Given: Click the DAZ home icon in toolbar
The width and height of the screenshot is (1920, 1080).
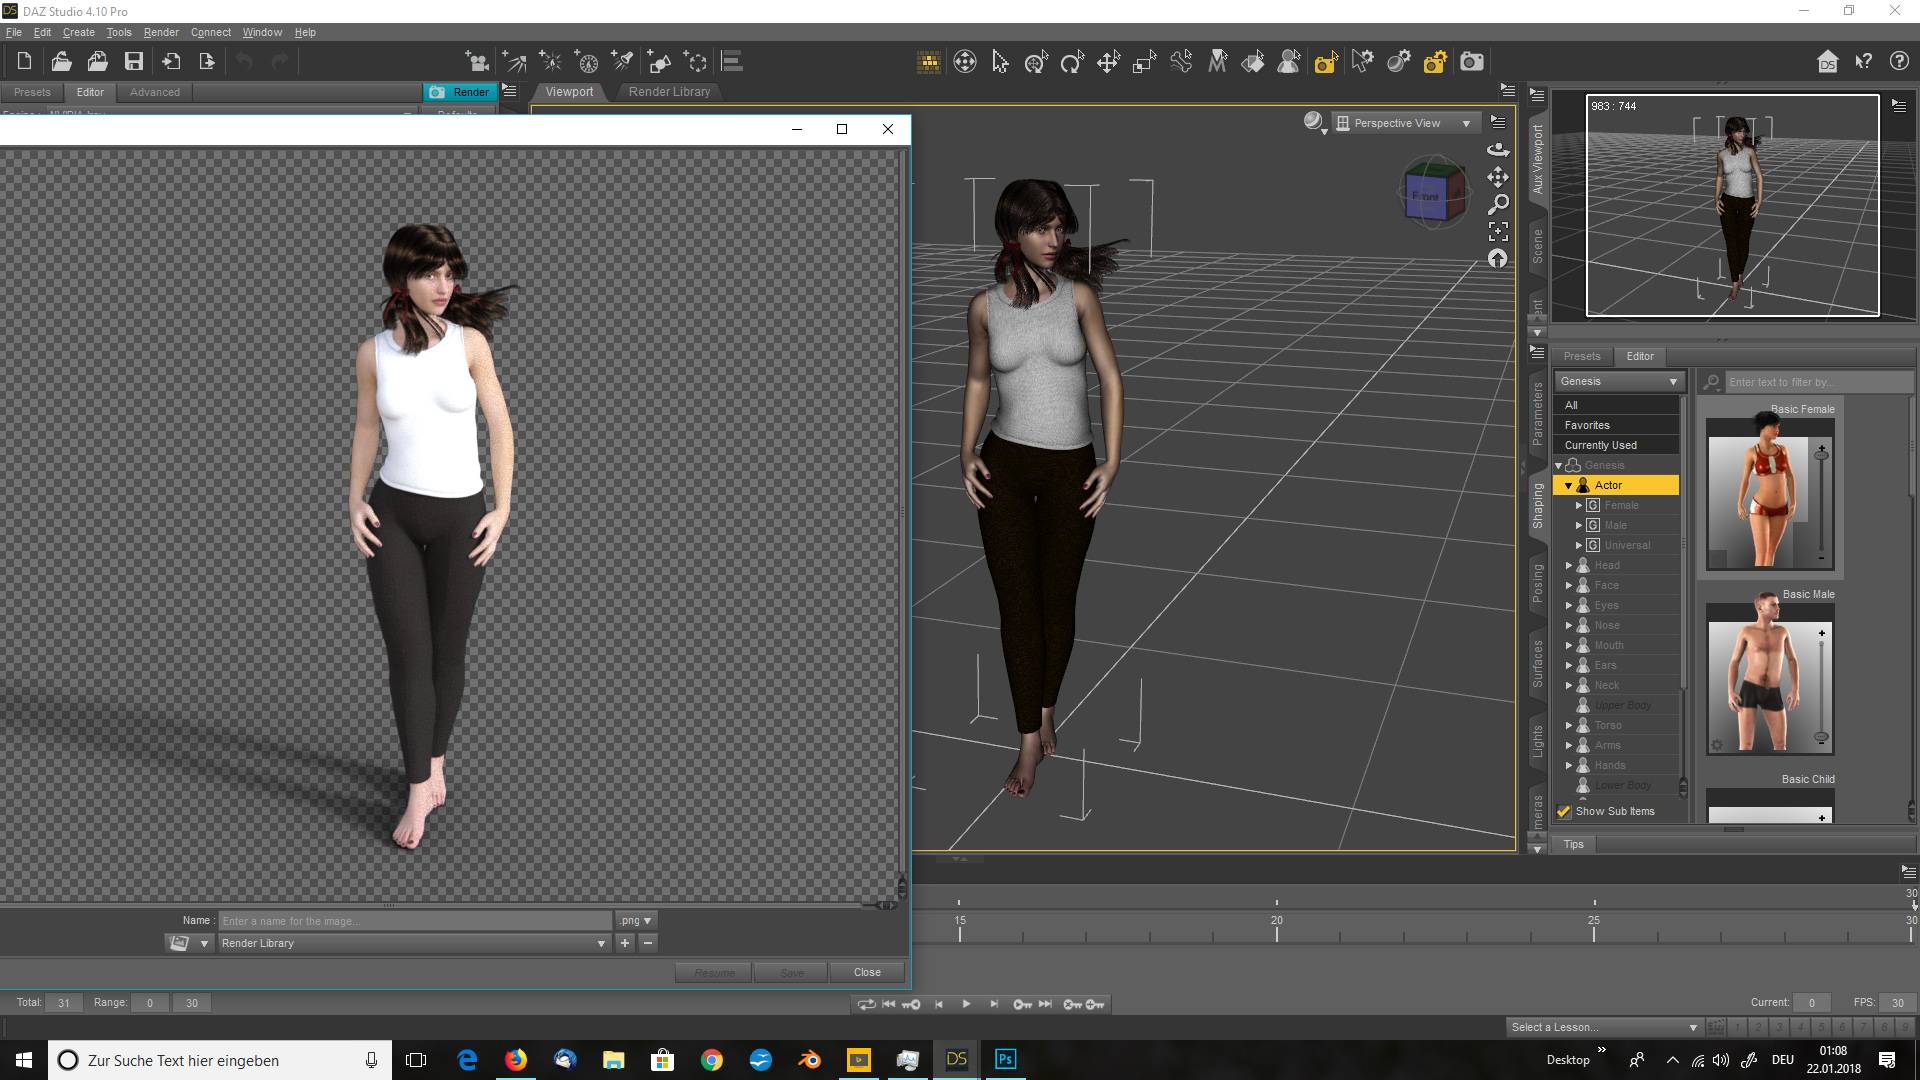Looking at the screenshot, I should click(x=1827, y=62).
